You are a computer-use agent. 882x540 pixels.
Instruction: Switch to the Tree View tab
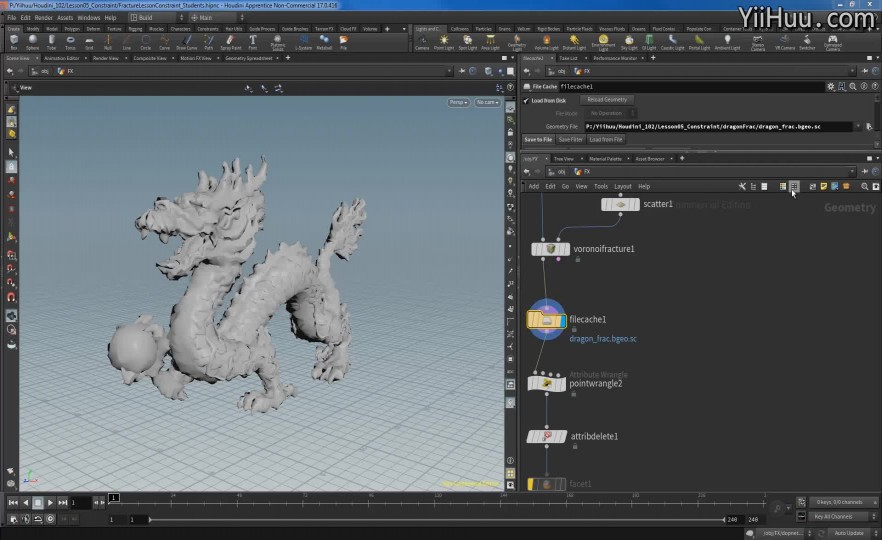point(564,159)
